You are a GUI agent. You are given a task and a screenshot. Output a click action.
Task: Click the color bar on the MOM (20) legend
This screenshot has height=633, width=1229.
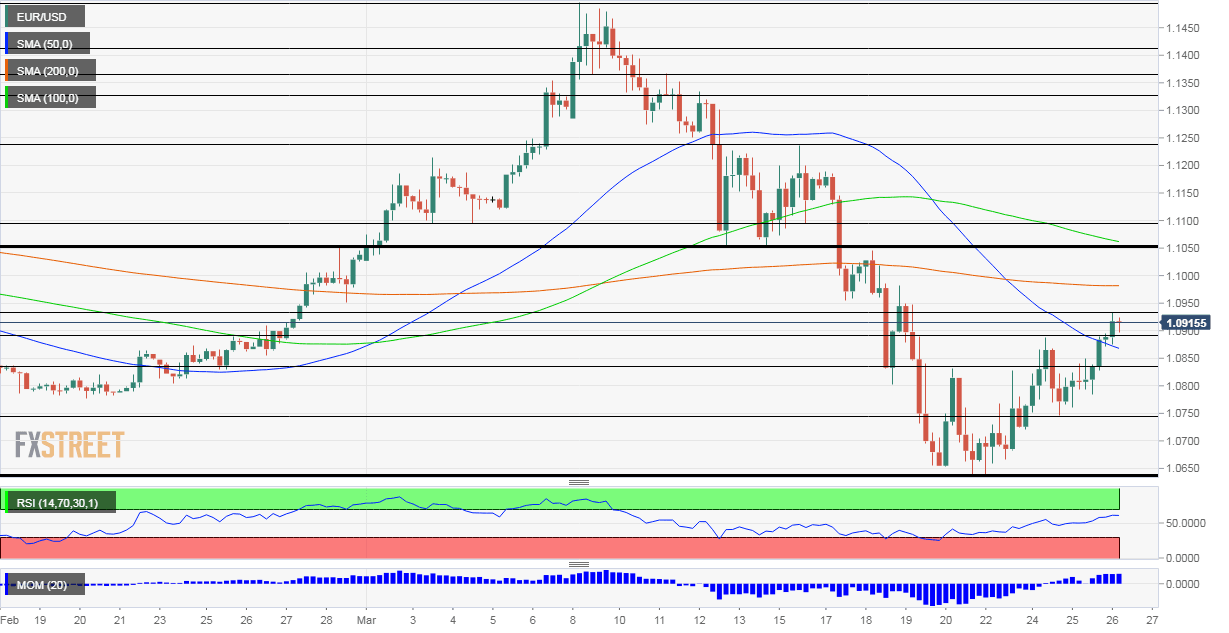point(7,584)
